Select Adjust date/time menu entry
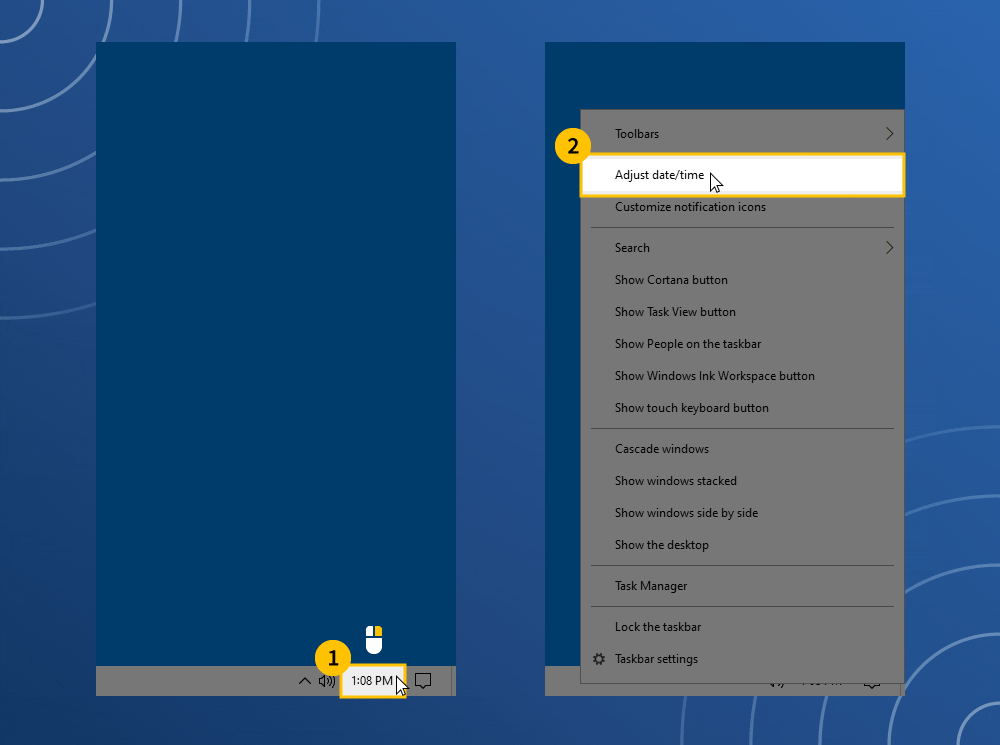Viewport: 1000px width, 745px height. pyautogui.click(x=742, y=175)
